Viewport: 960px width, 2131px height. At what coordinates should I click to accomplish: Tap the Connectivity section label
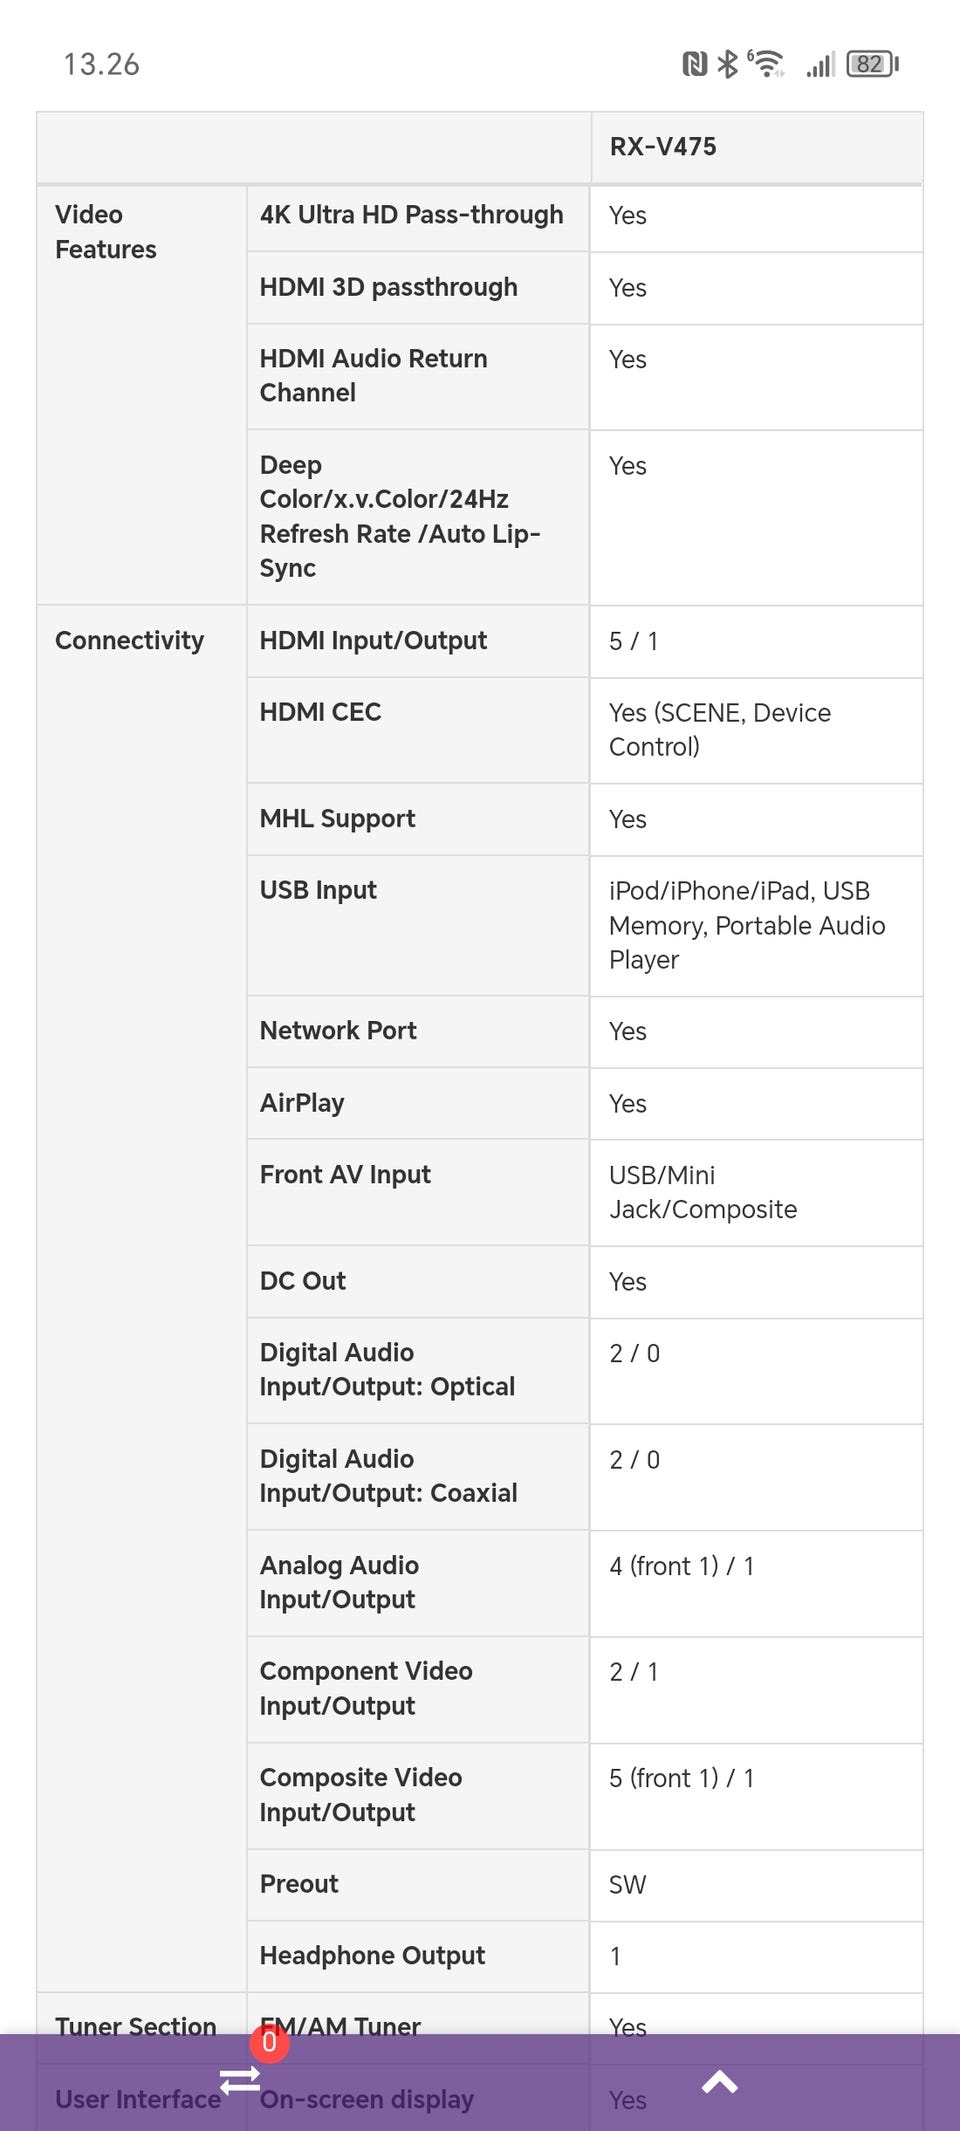(129, 641)
